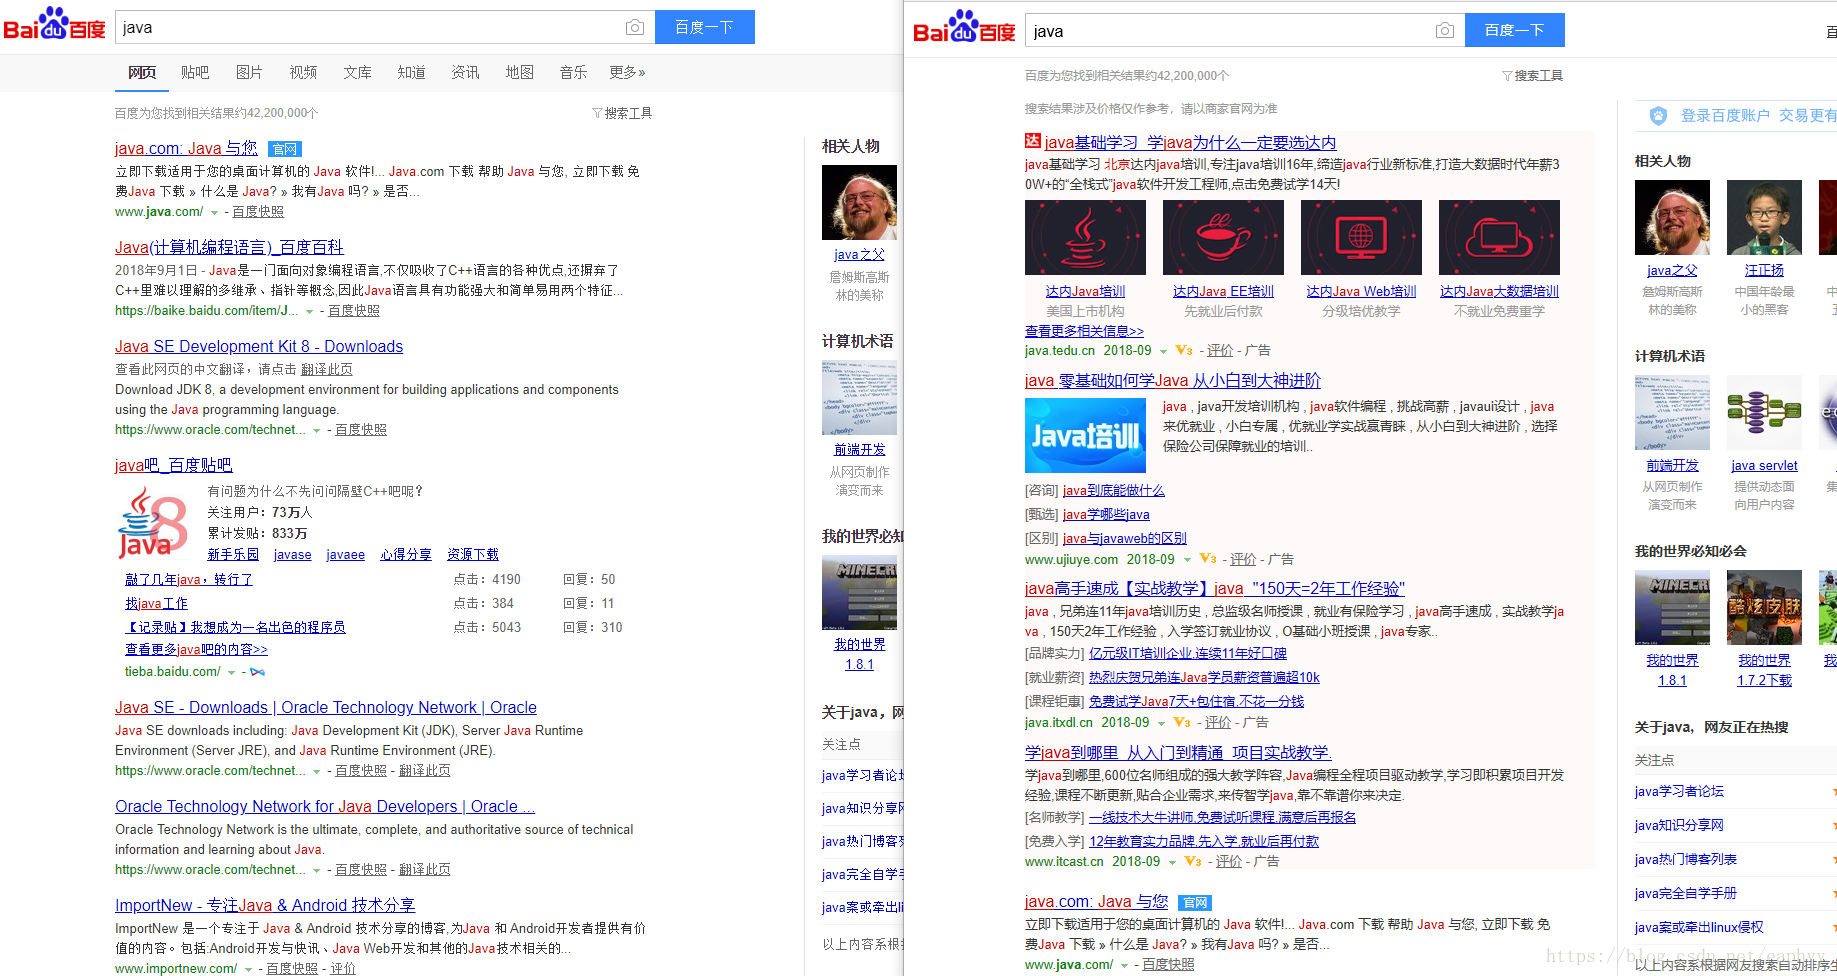1837x976 pixels.
Task: Click V3 badge after www.itcast.cn
Action: pyautogui.click(x=1193, y=861)
